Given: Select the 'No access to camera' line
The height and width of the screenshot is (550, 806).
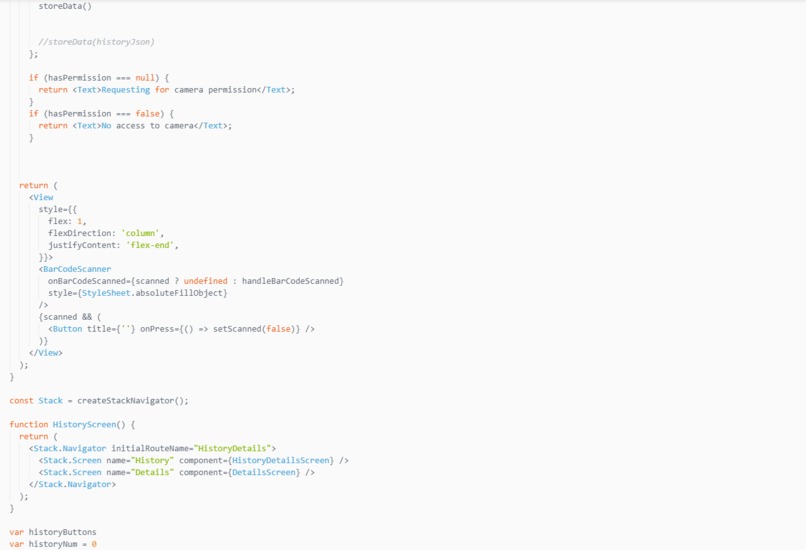Looking at the screenshot, I should pos(135,125).
